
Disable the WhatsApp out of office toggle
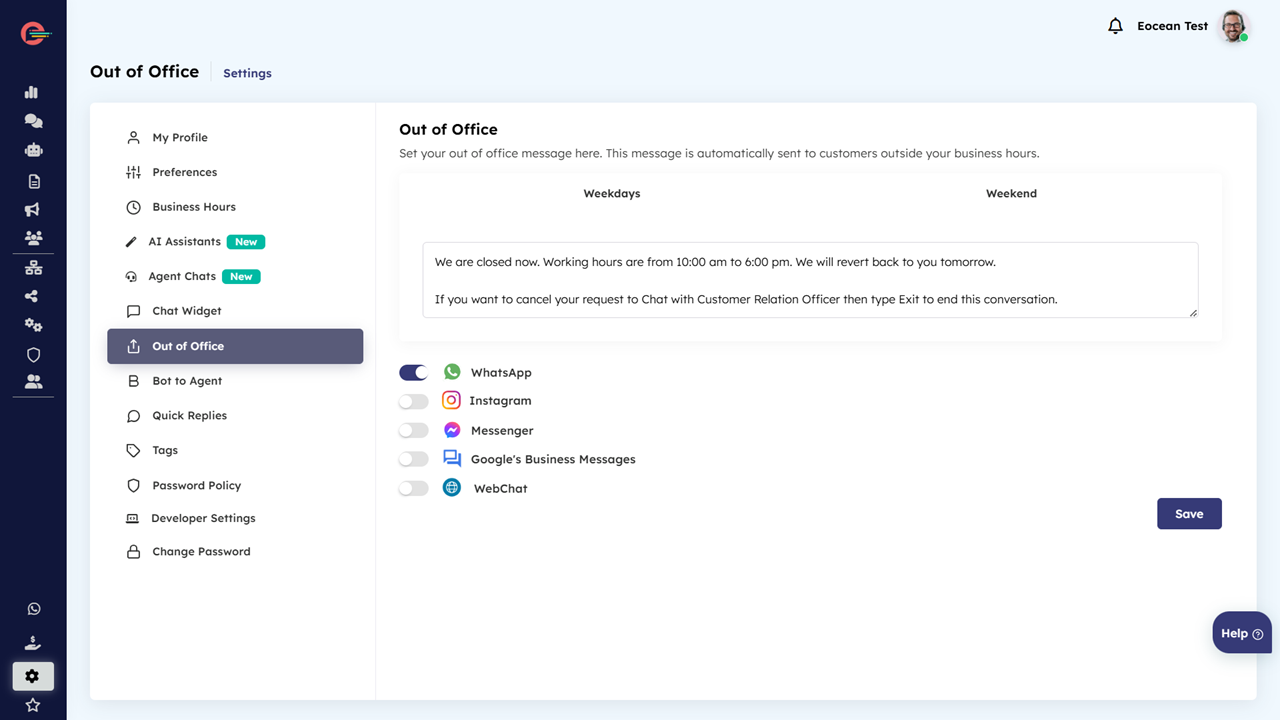413,373
